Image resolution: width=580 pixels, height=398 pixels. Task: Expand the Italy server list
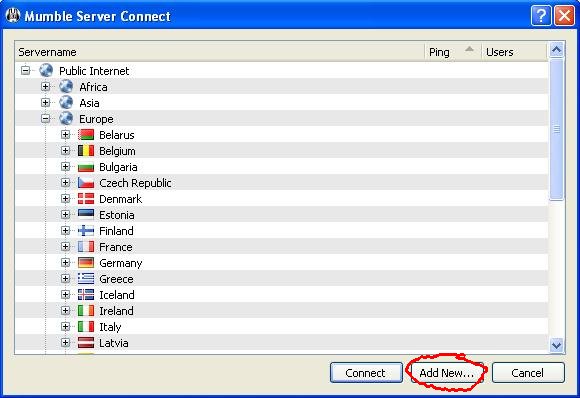(65, 327)
